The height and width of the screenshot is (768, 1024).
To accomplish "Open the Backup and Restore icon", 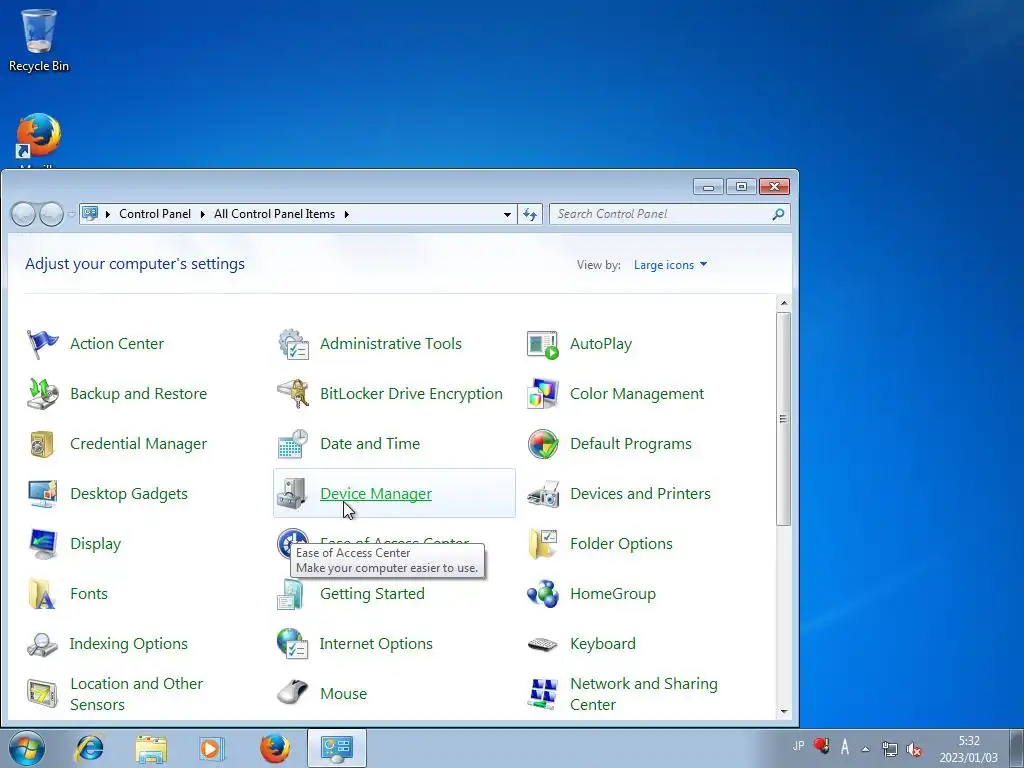I will coord(42,394).
